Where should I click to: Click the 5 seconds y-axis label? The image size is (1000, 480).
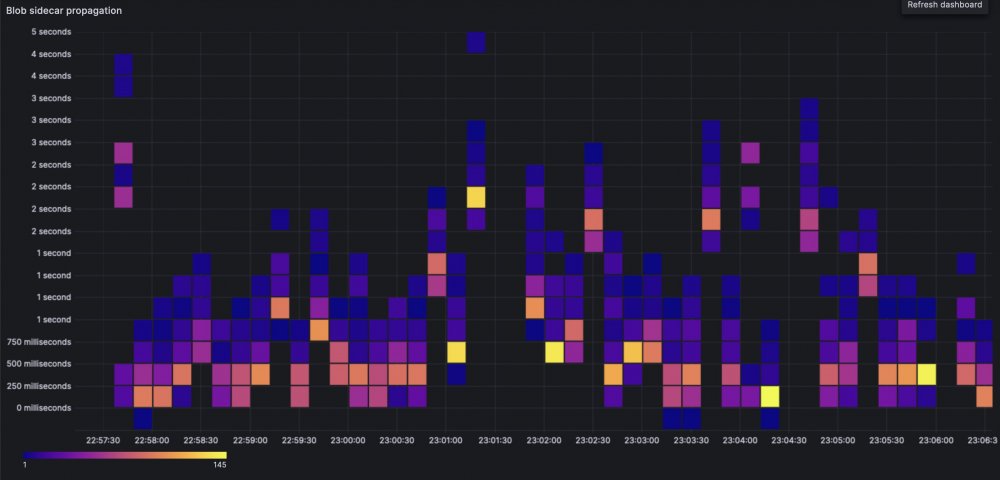tap(52, 31)
